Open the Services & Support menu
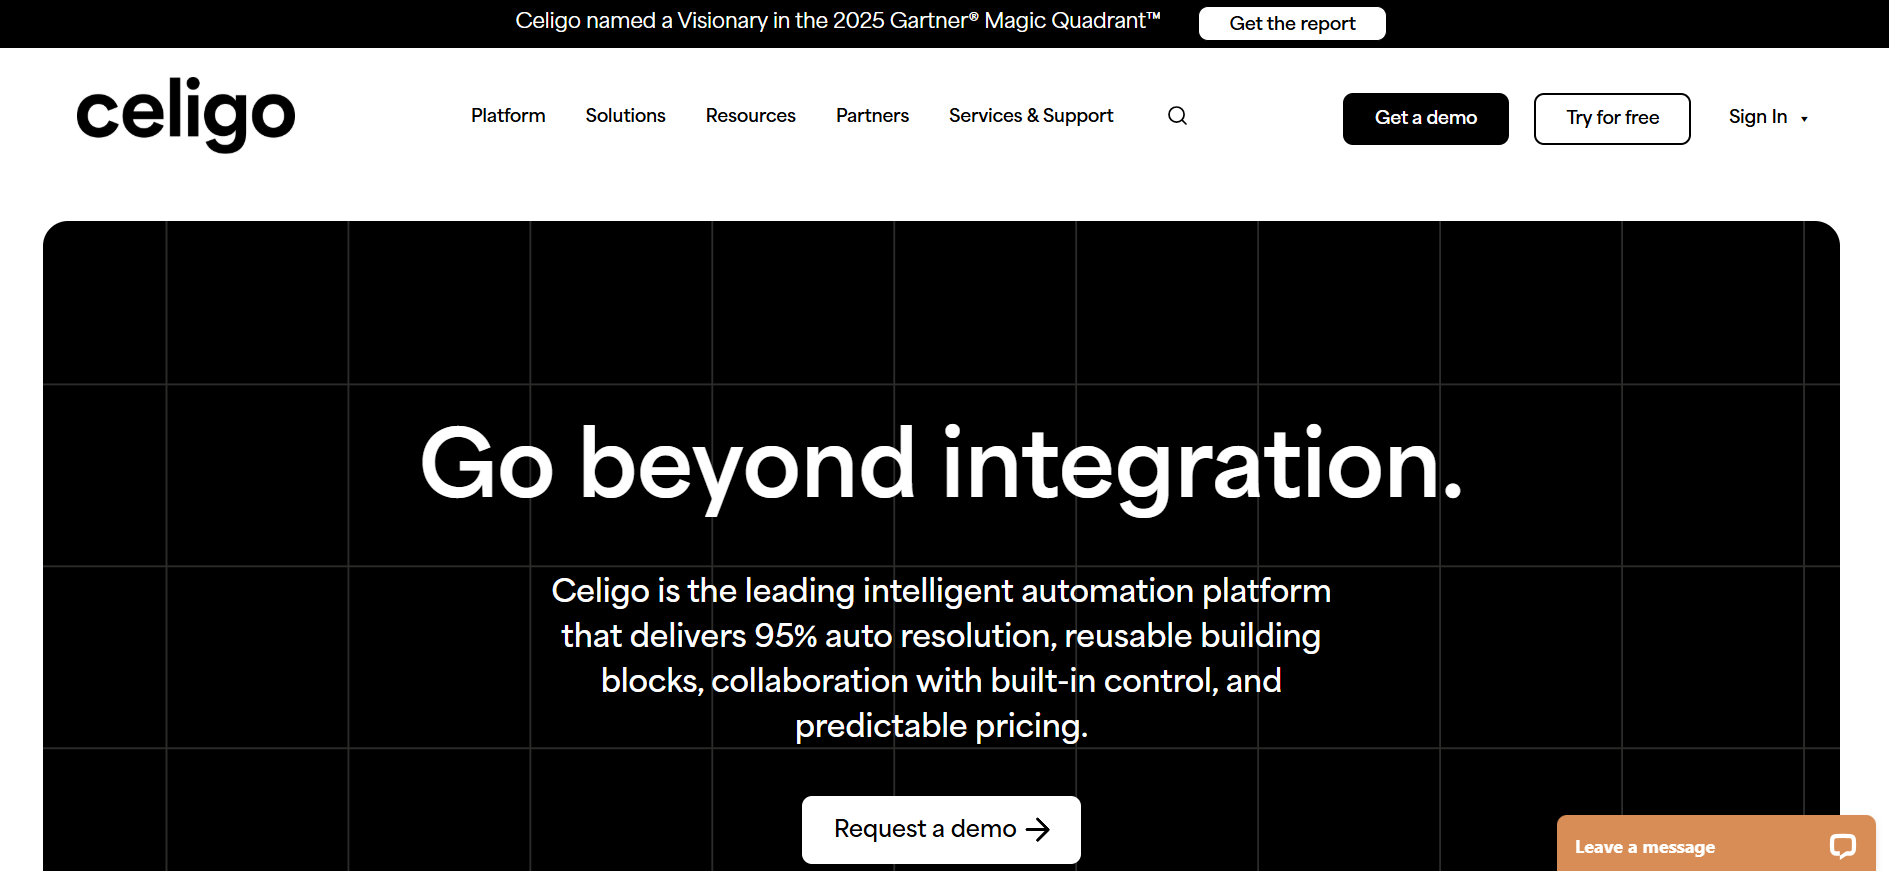This screenshot has height=871, width=1889. pos(1030,116)
